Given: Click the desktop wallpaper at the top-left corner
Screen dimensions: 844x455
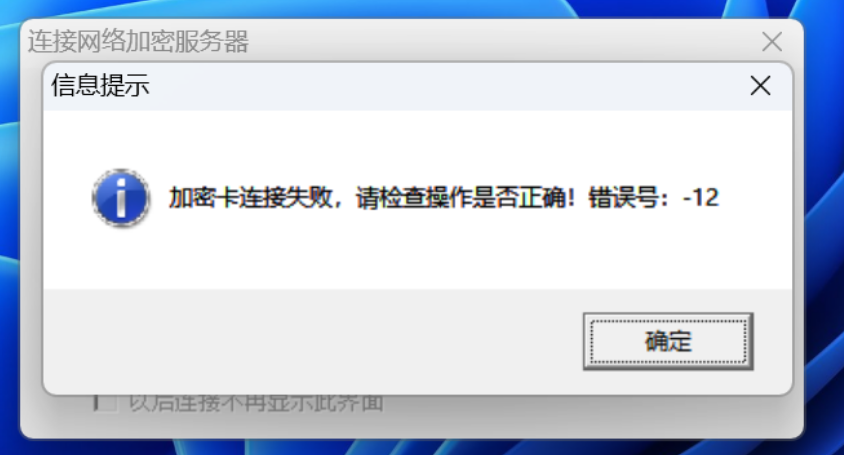Looking at the screenshot, I should click(10, 11).
